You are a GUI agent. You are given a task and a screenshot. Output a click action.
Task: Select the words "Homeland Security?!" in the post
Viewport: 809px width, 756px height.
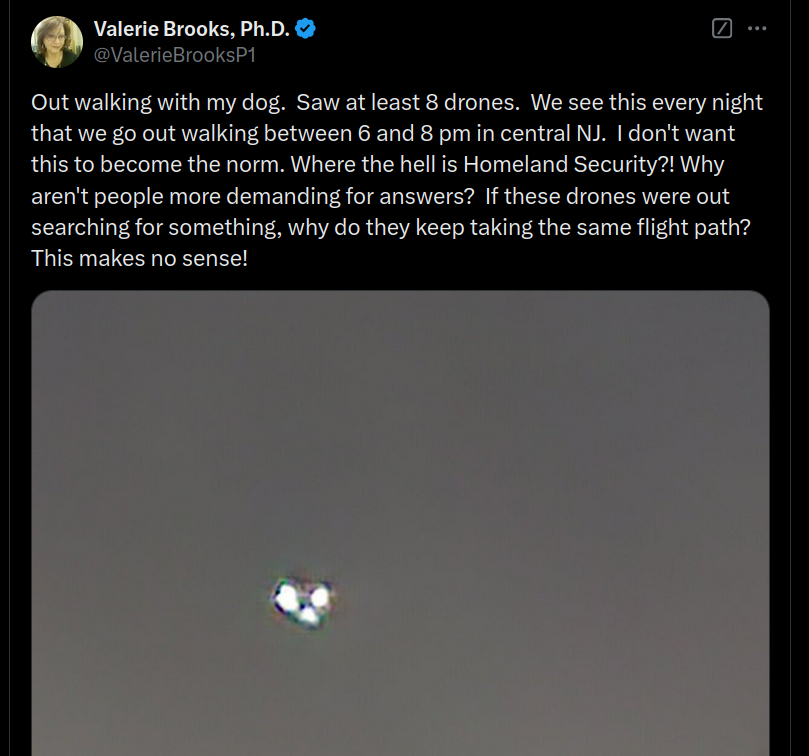[569, 165]
